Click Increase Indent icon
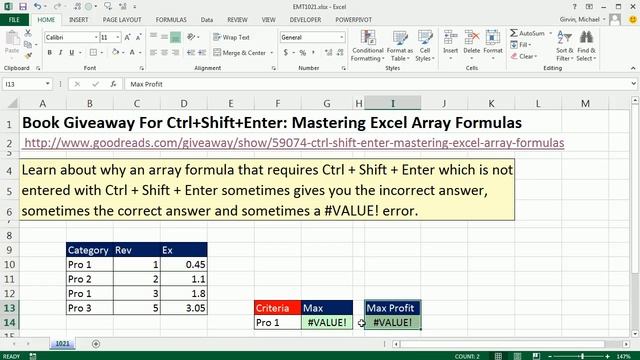The width and height of the screenshot is (640, 360). [202, 52]
